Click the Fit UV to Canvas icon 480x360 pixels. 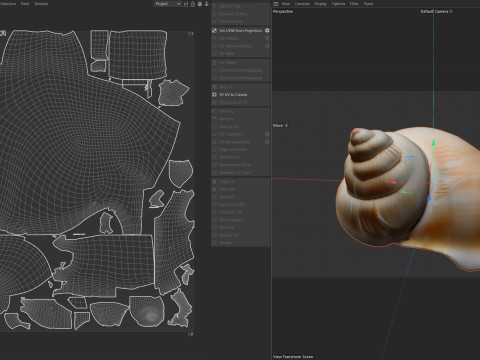tap(214, 94)
